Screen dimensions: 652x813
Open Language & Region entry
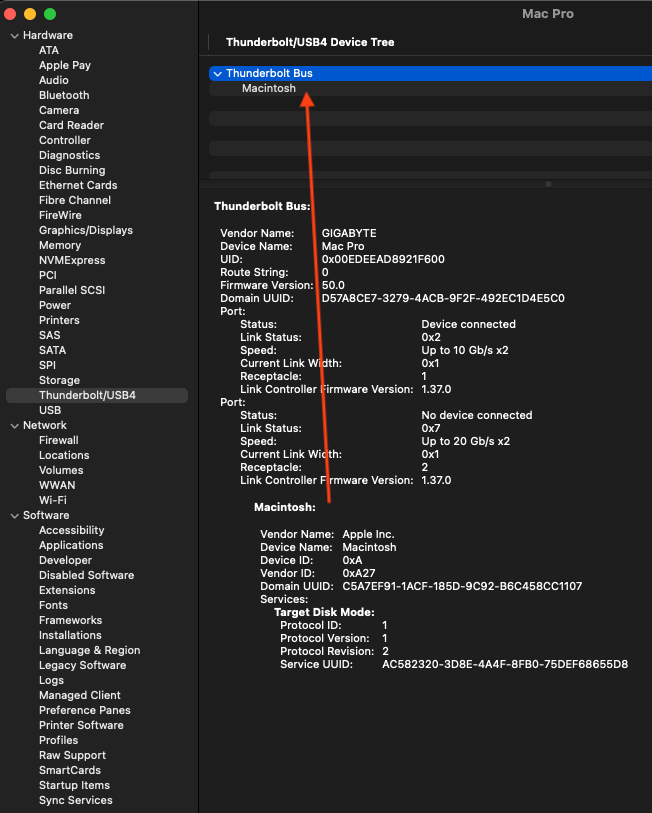point(89,651)
